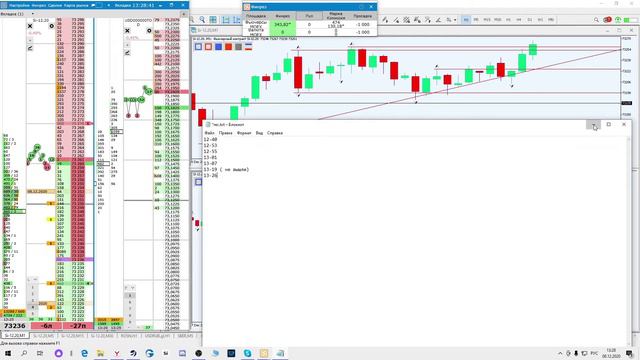Select the M1 timeframe button in chart toolbar
Screen dimensions: 640x360
click(x=466, y=20)
